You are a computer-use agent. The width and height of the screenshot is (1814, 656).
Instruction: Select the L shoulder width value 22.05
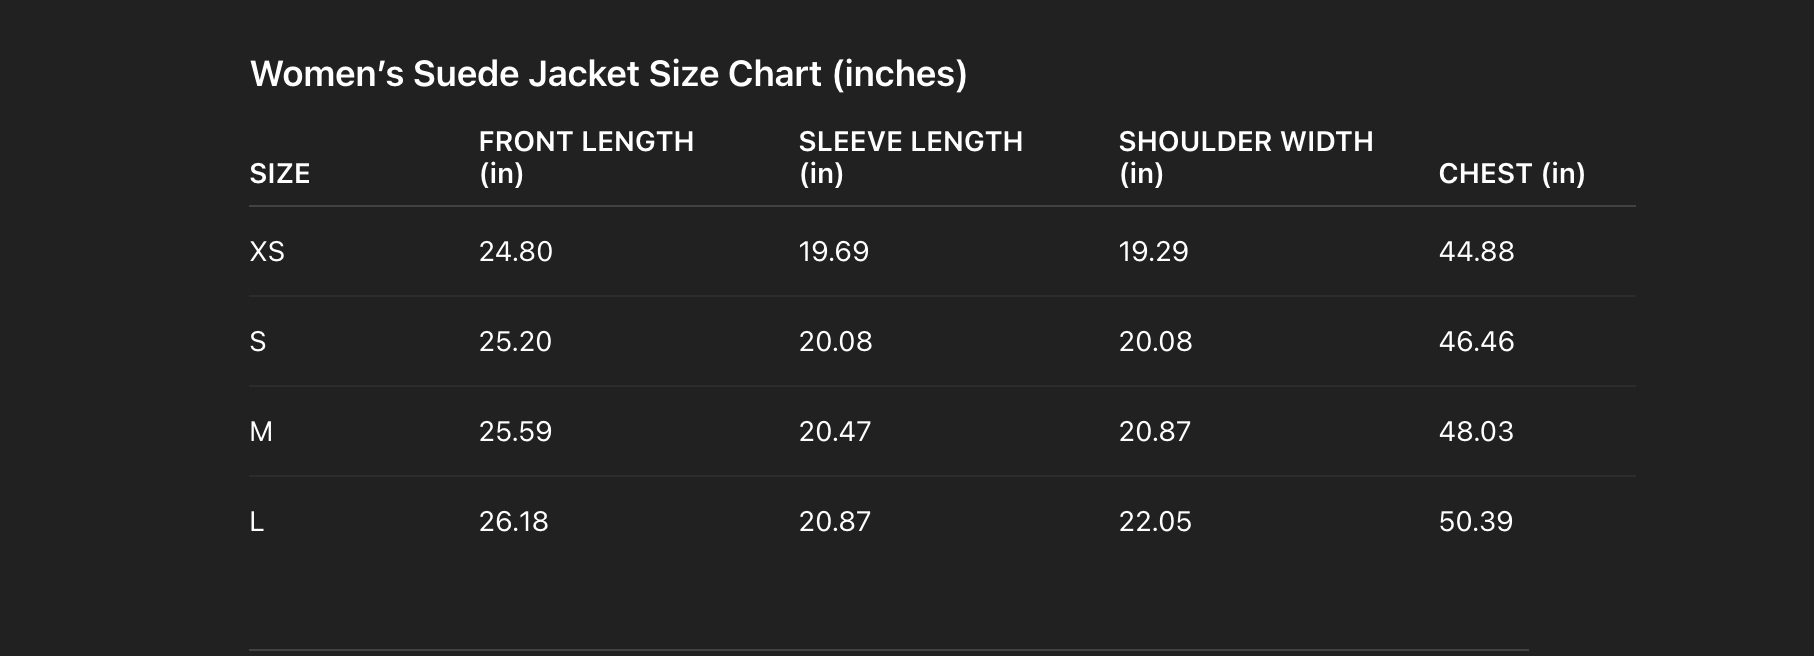click(x=1155, y=522)
